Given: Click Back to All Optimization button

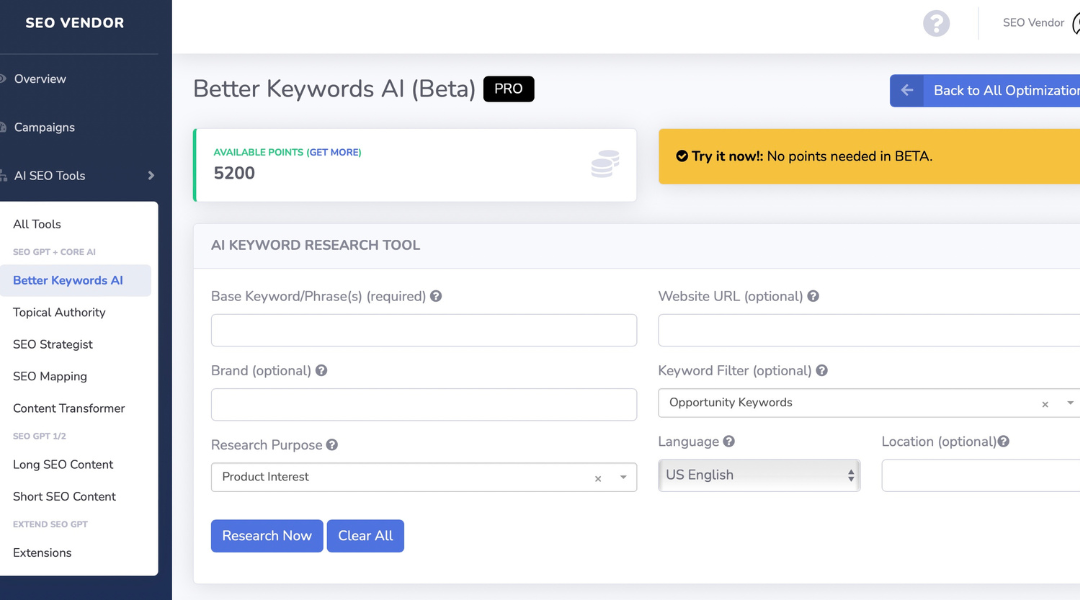Looking at the screenshot, I should tap(985, 90).
